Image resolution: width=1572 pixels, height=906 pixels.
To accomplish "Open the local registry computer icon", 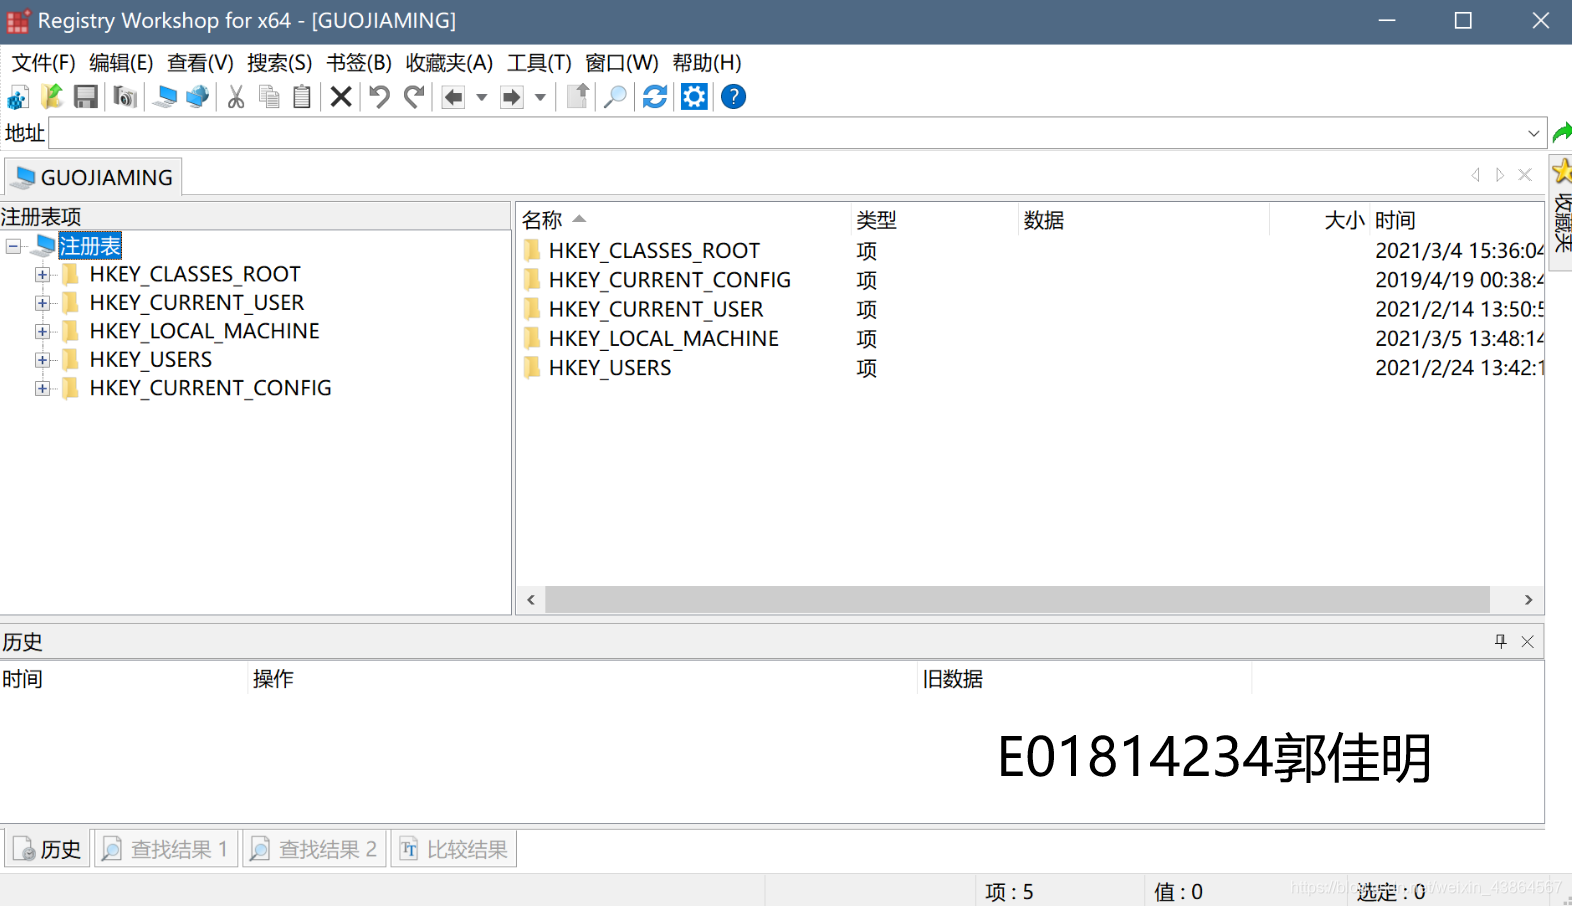I will (x=165, y=97).
